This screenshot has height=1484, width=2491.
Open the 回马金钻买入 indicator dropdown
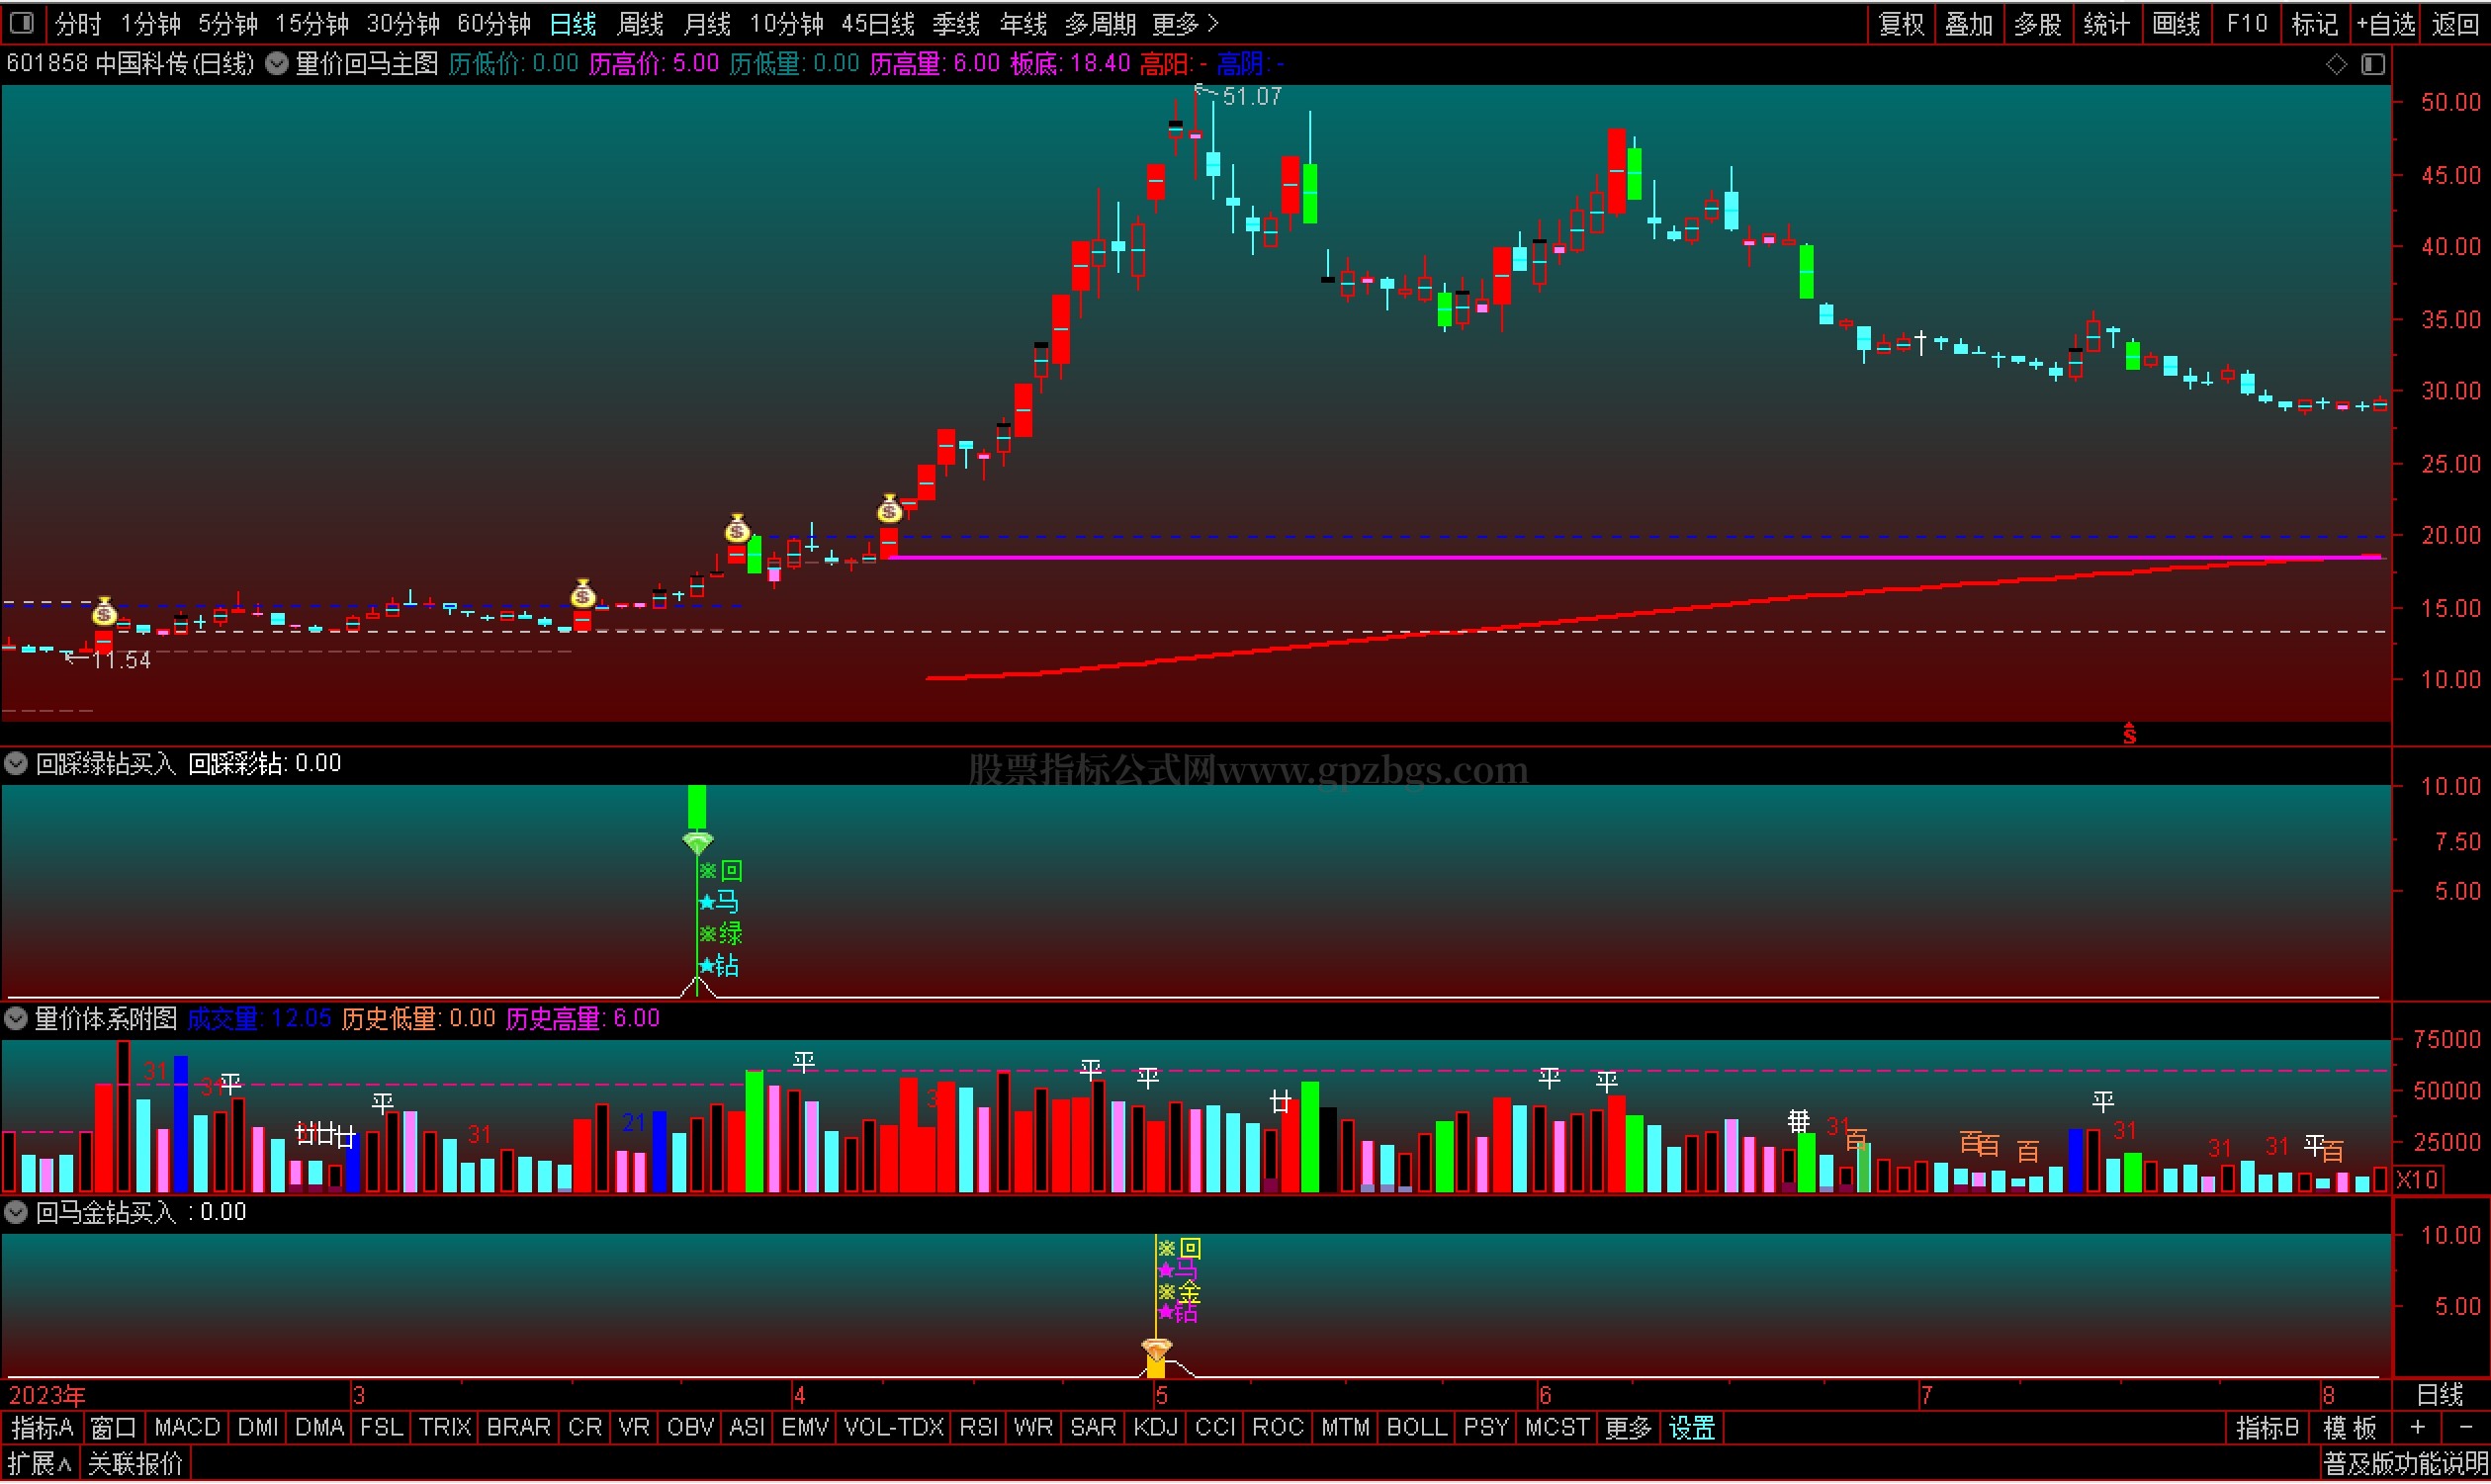(16, 1213)
